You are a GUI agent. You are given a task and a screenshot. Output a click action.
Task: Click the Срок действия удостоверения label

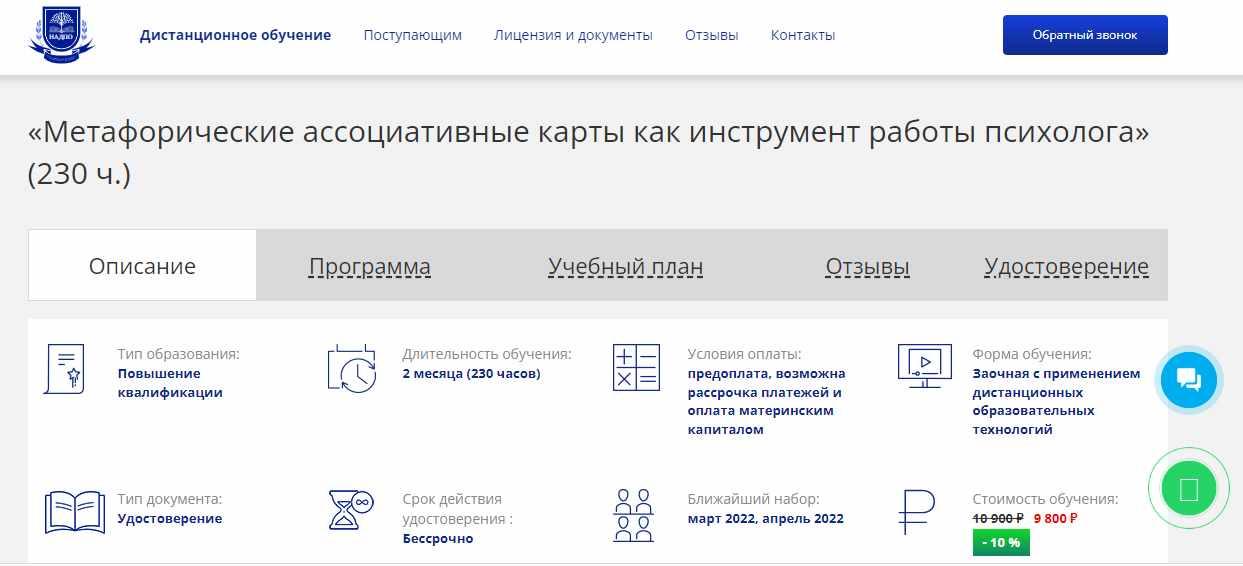458,509
